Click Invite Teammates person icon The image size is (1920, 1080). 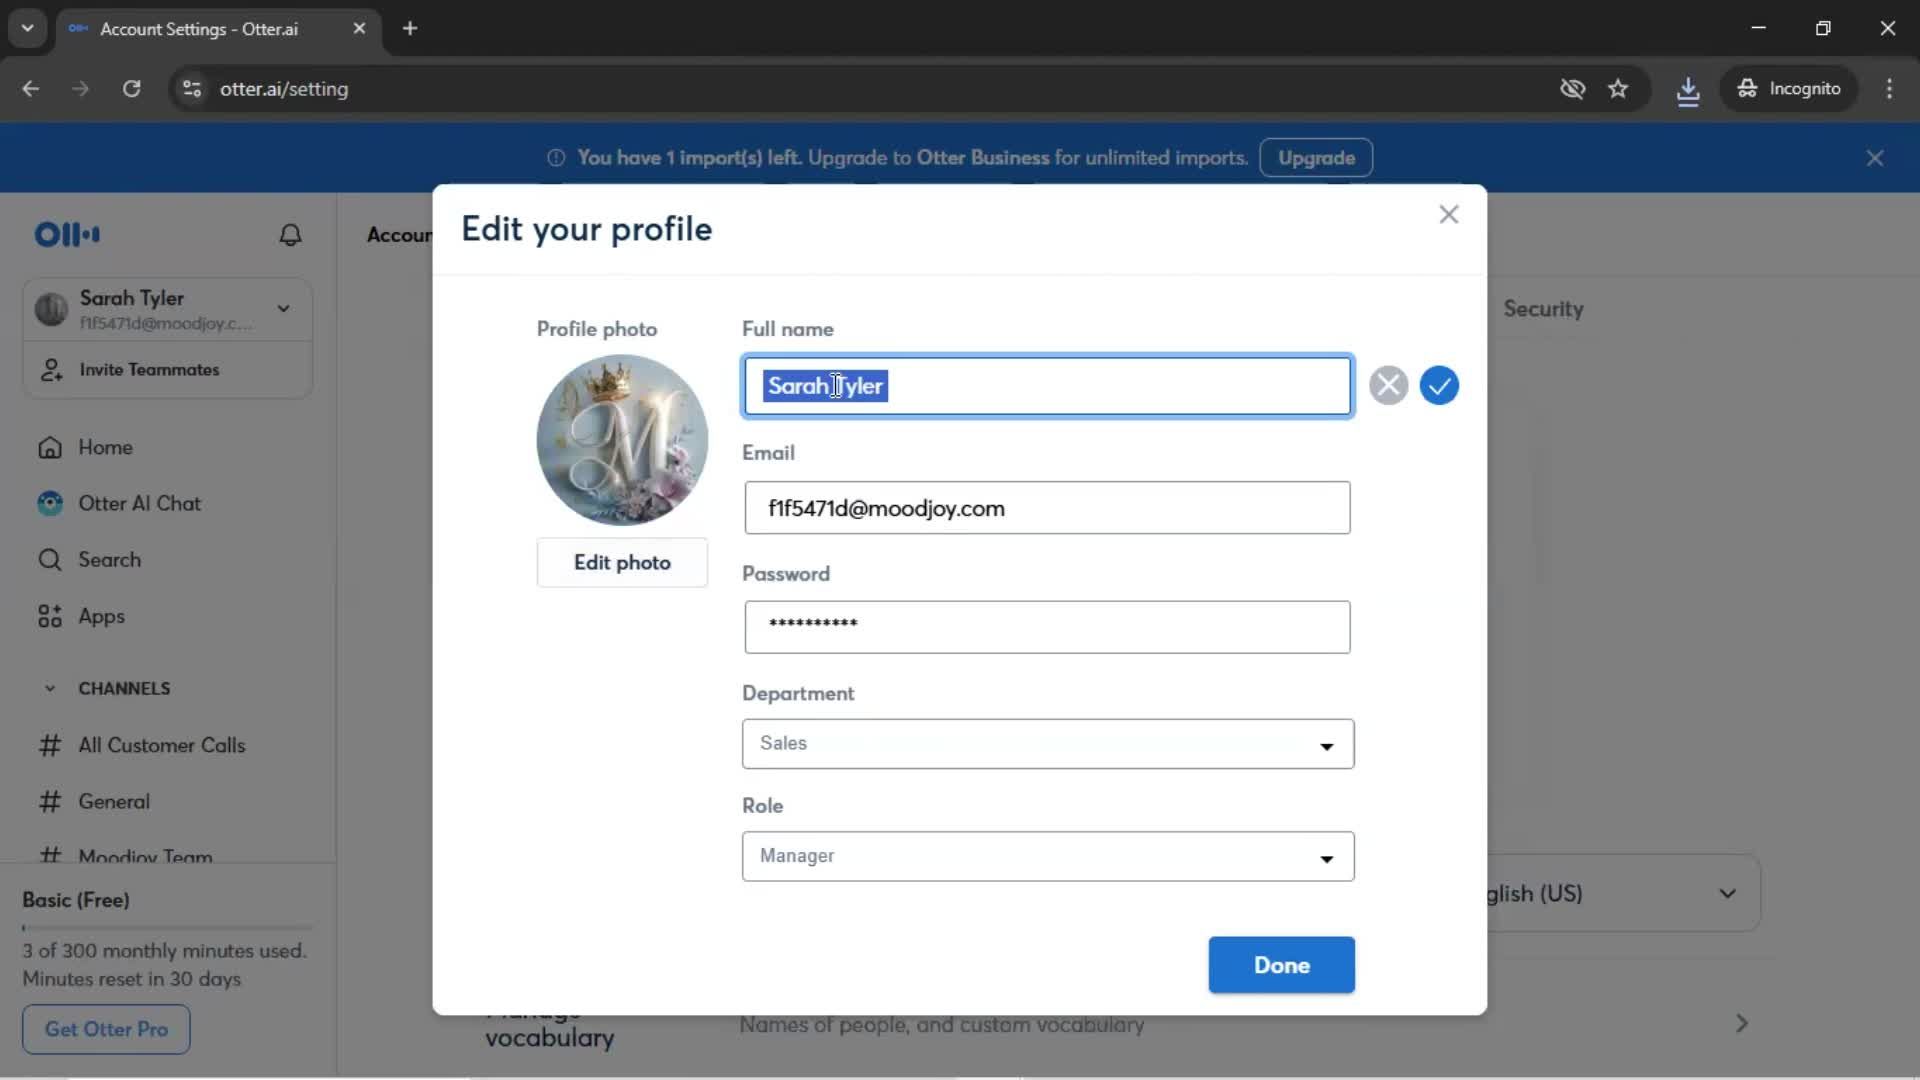pyautogui.click(x=51, y=370)
